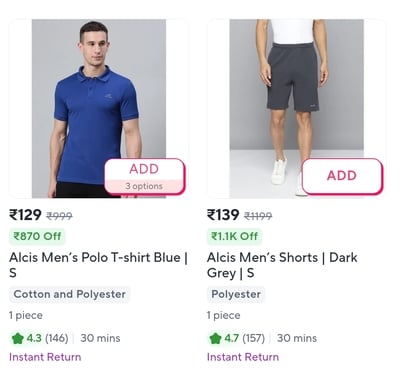Click the green rating star for shorts
The height and width of the screenshot is (391, 400).
click(x=215, y=338)
